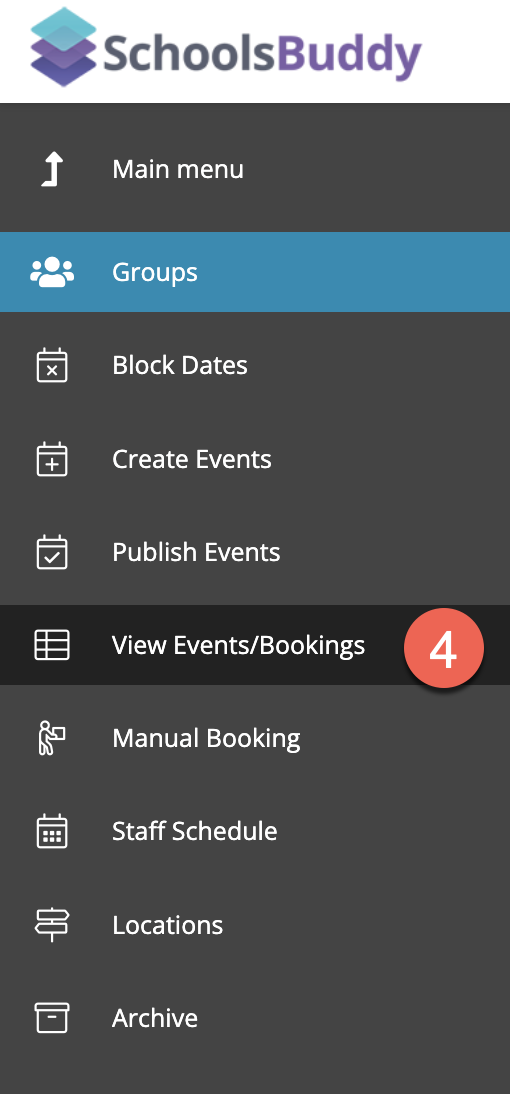
Task: Open Create Events page
Action: tap(255, 459)
